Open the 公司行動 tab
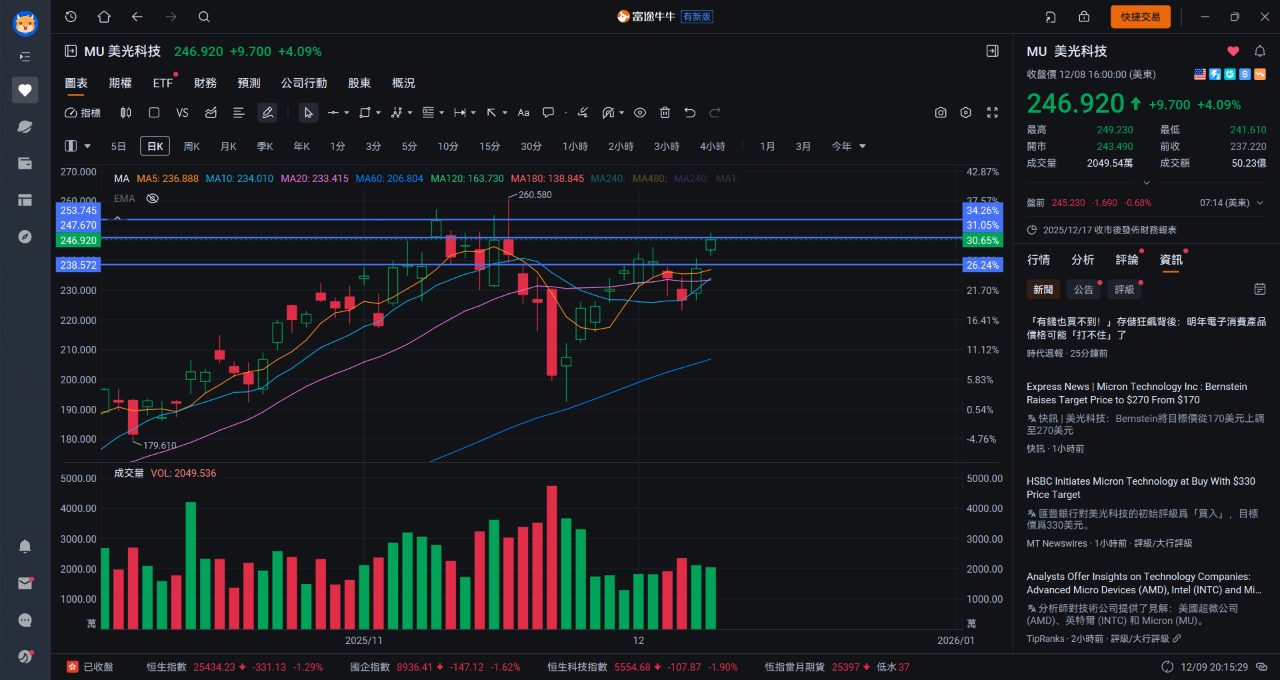Image resolution: width=1280 pixels, height=680 pixels. point(304,83)
